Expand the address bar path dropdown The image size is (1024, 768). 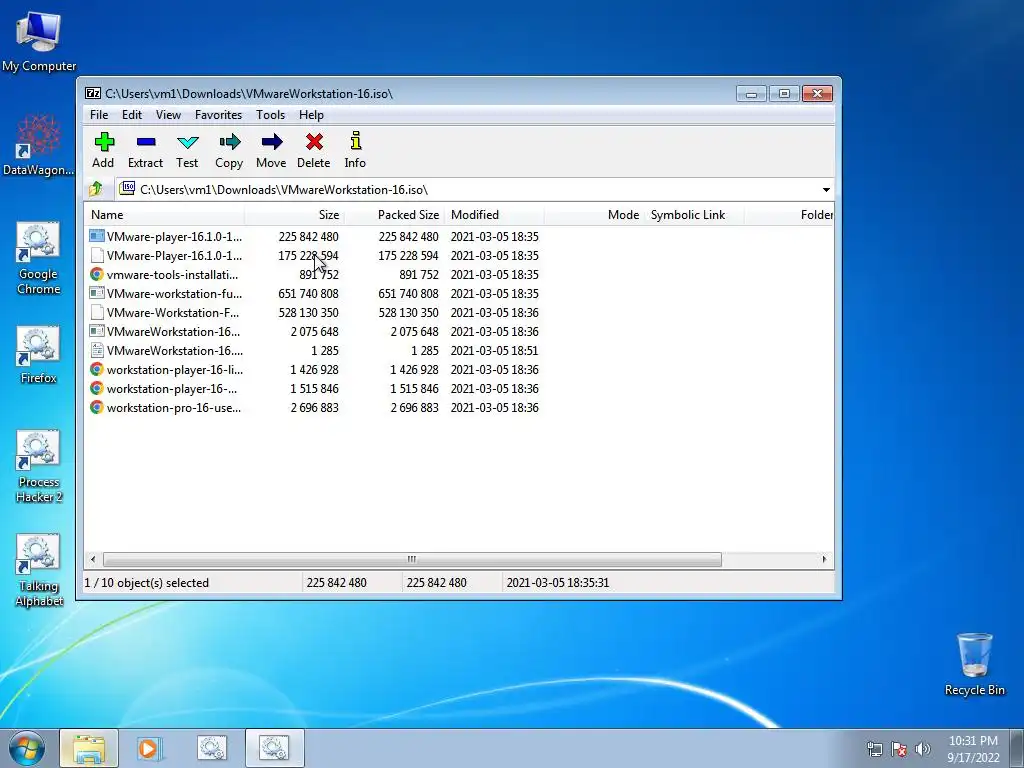pyautogui.click(x=826, y=189)
